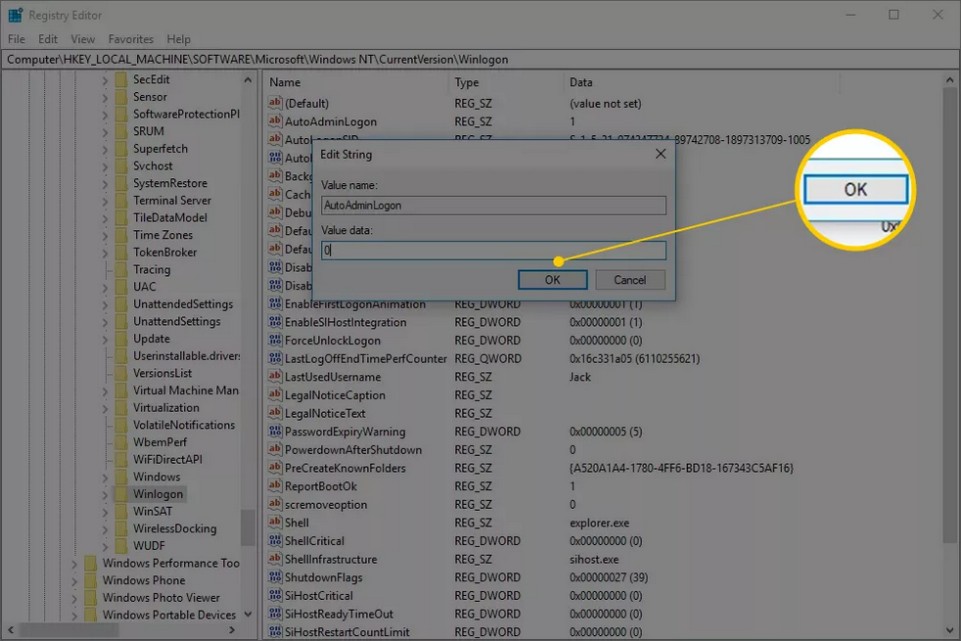Image resolution: width=961 pixels, height=641 pixels.
Task: Expand the SecEdit registry key
Action: coord(105,80)
